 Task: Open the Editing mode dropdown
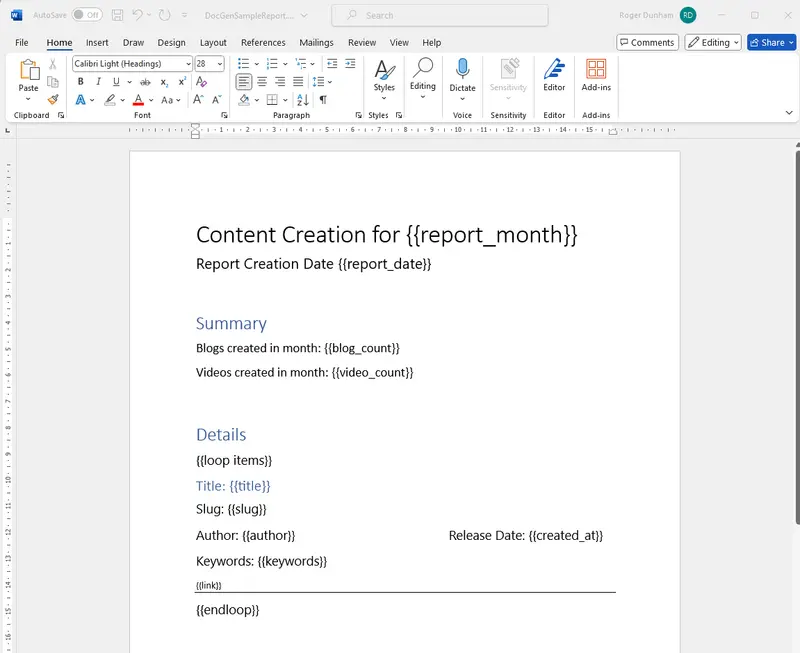tap(713, 43)
